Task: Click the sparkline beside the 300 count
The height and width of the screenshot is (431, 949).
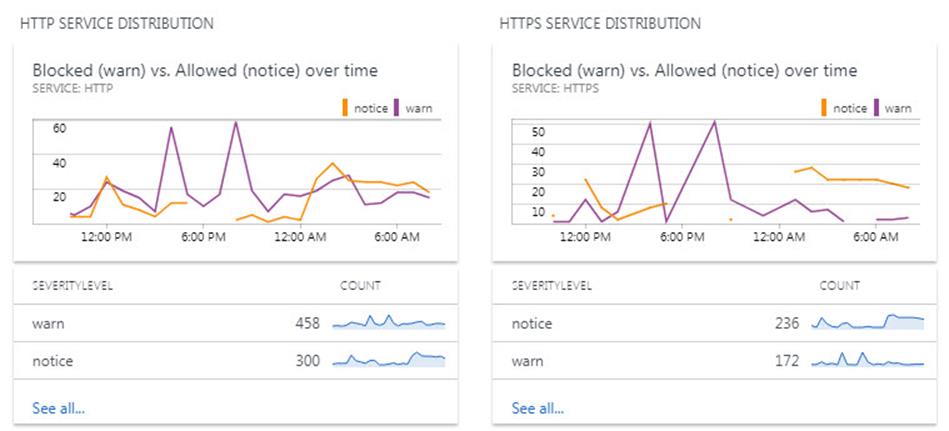Action: pyautogui.click(x=389, y=360)
